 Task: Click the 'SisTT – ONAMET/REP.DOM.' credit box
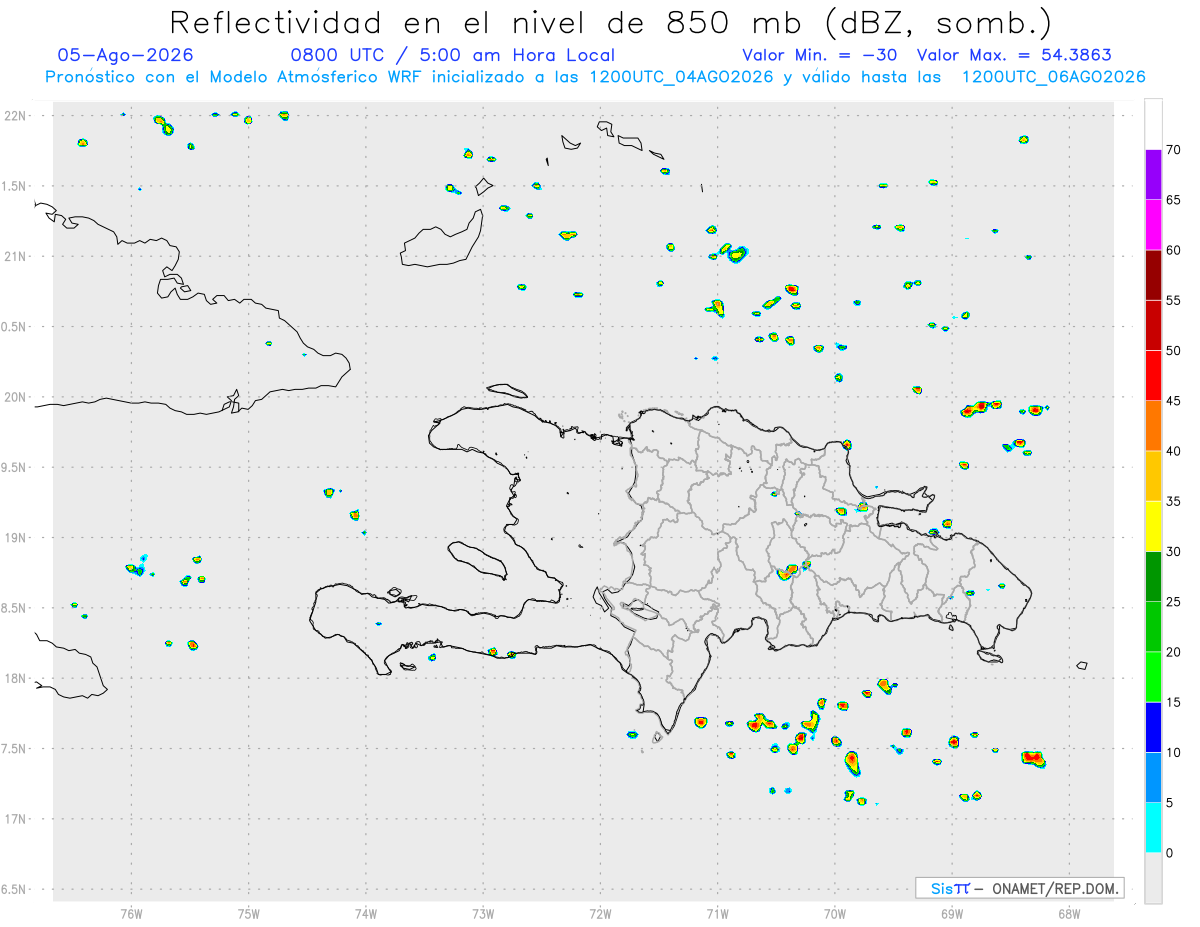click(x=1019, y=888)
